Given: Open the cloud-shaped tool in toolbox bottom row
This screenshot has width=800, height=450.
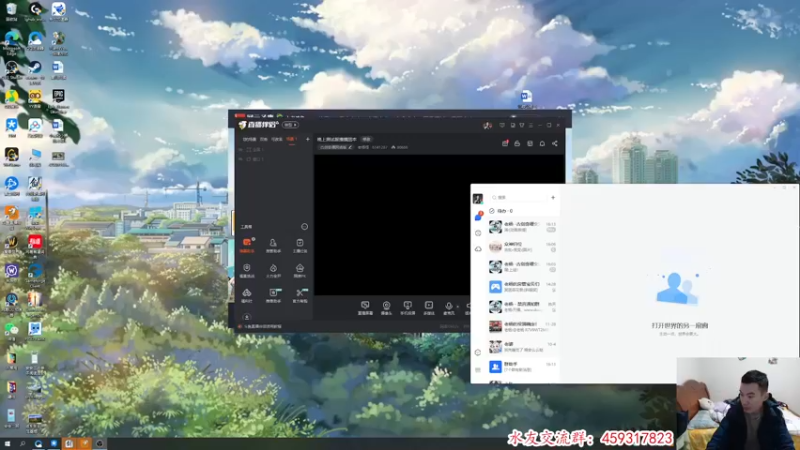Looking at the screenshot, I should click(x=247, y=295).
